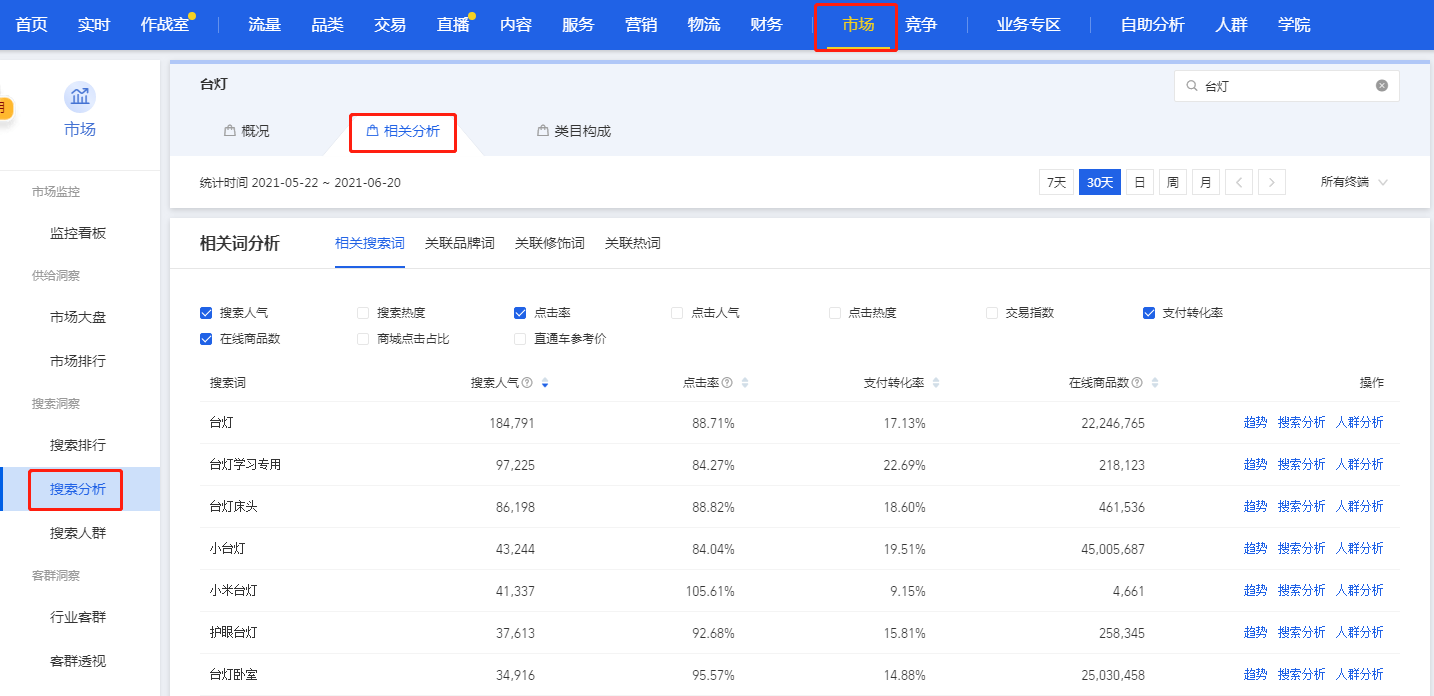Sort the table by 搜索人气
Screen dimensions: 1434x696
click(x=544, y=383)
